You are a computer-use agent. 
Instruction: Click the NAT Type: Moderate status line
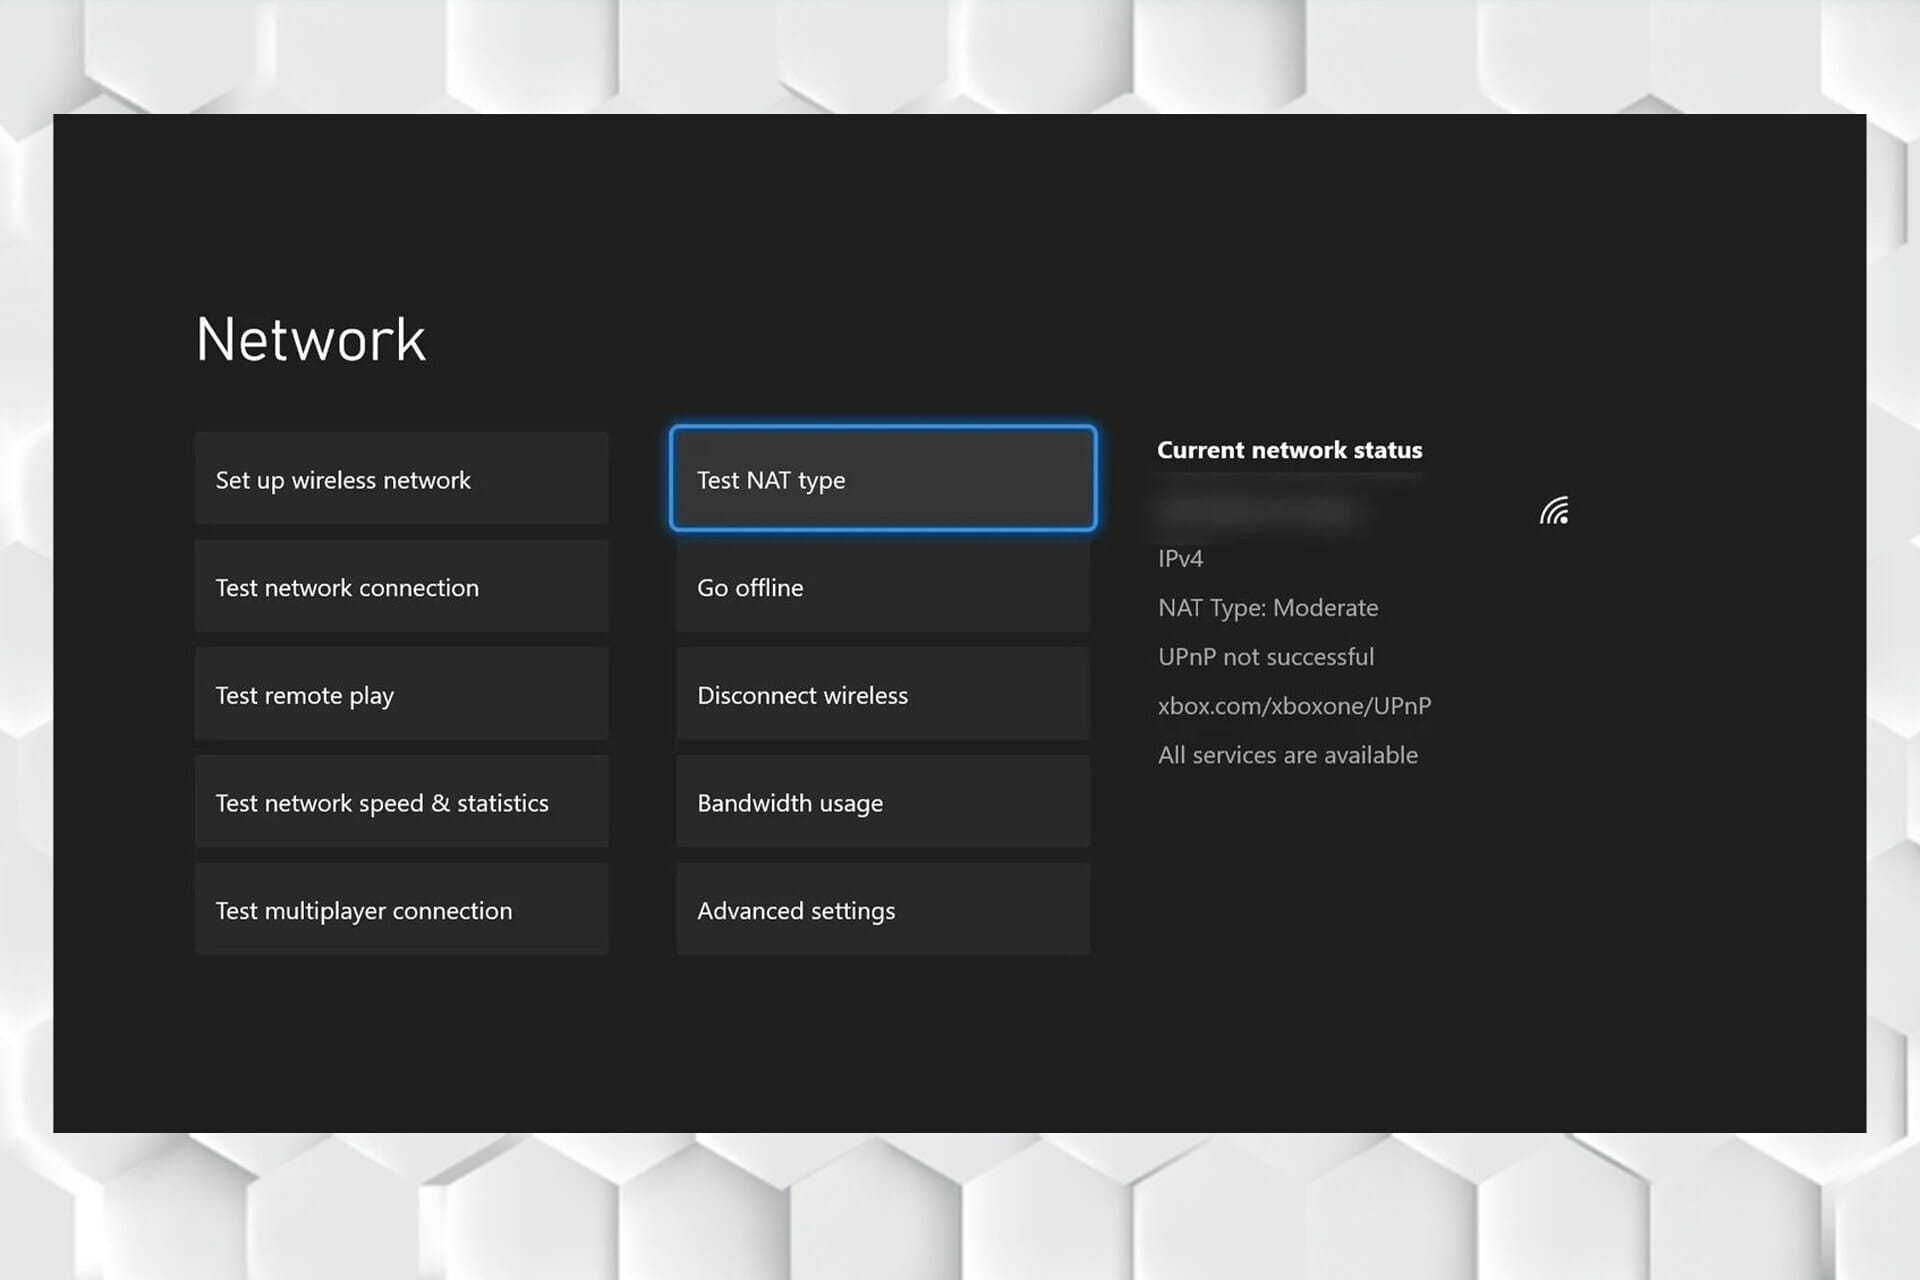[1267, 608]
